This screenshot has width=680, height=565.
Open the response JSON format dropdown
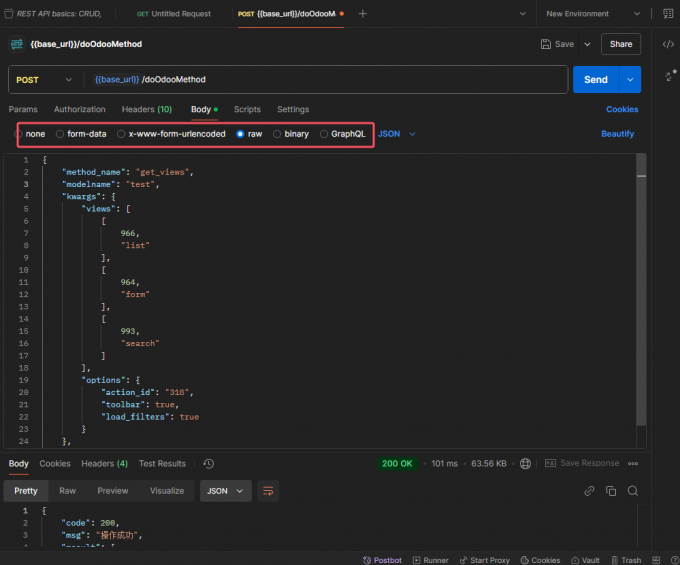[x=226, y=491]
